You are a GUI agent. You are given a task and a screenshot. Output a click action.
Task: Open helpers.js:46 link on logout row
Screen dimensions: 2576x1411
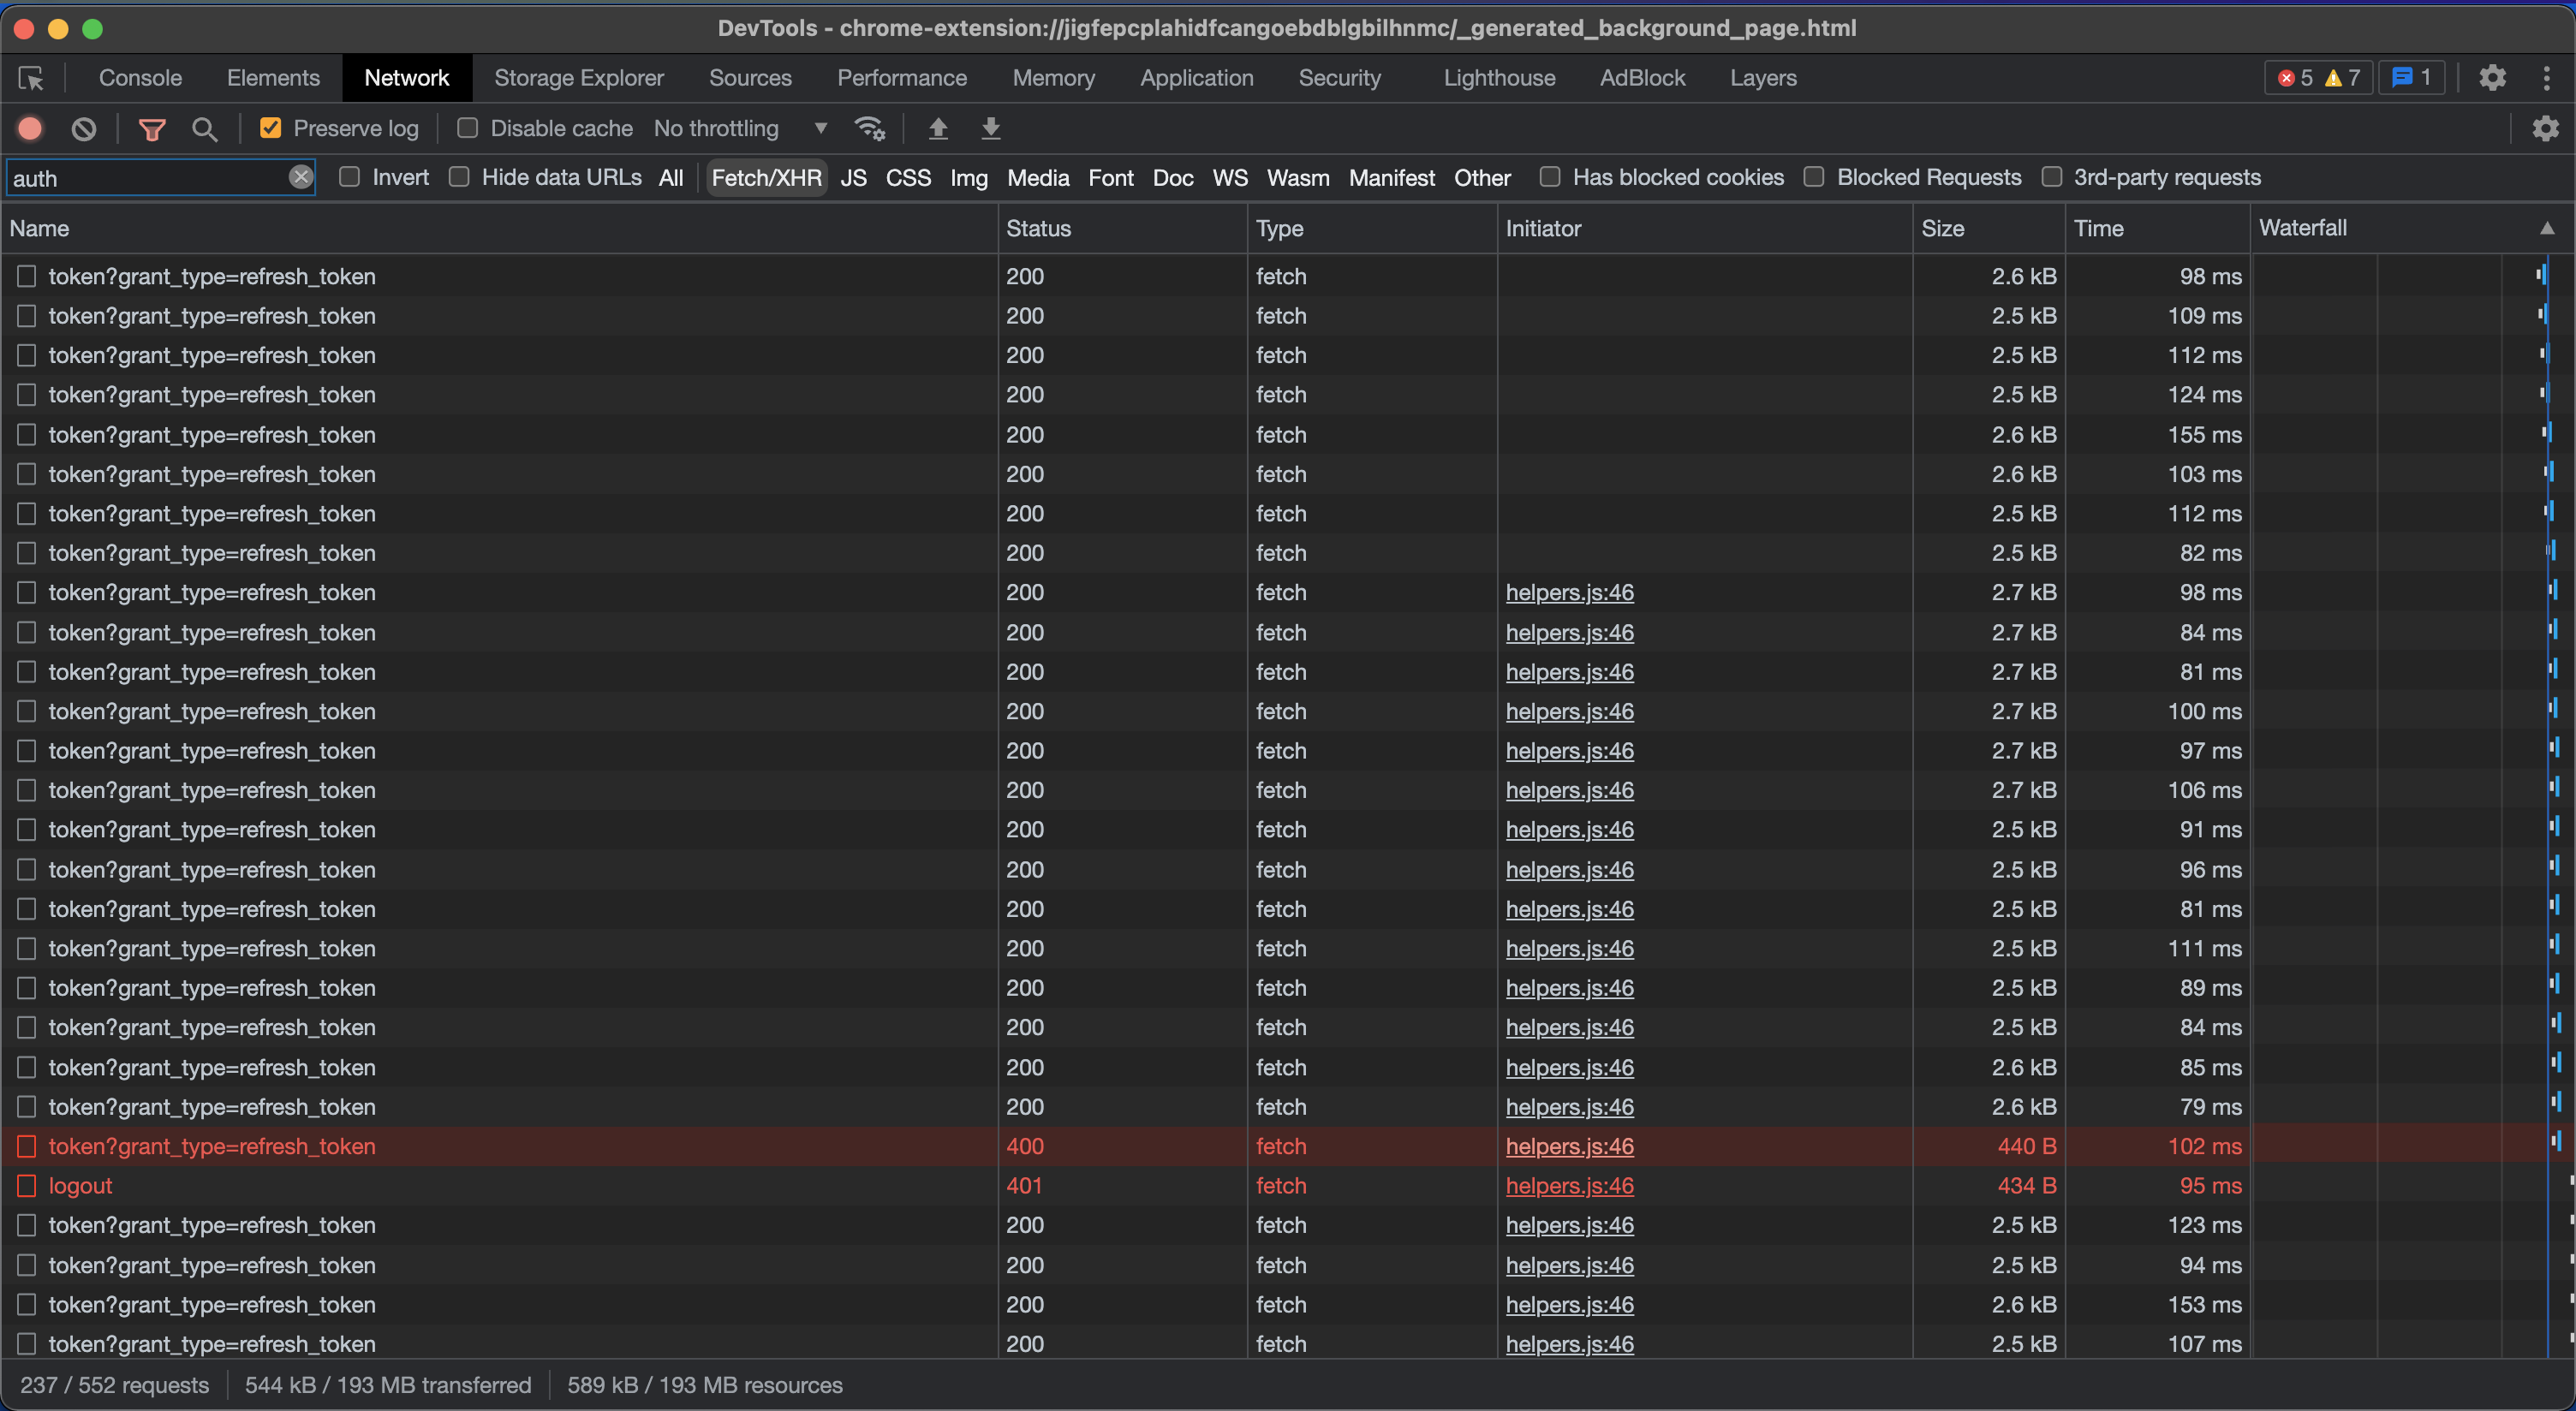(1569, 1186)
